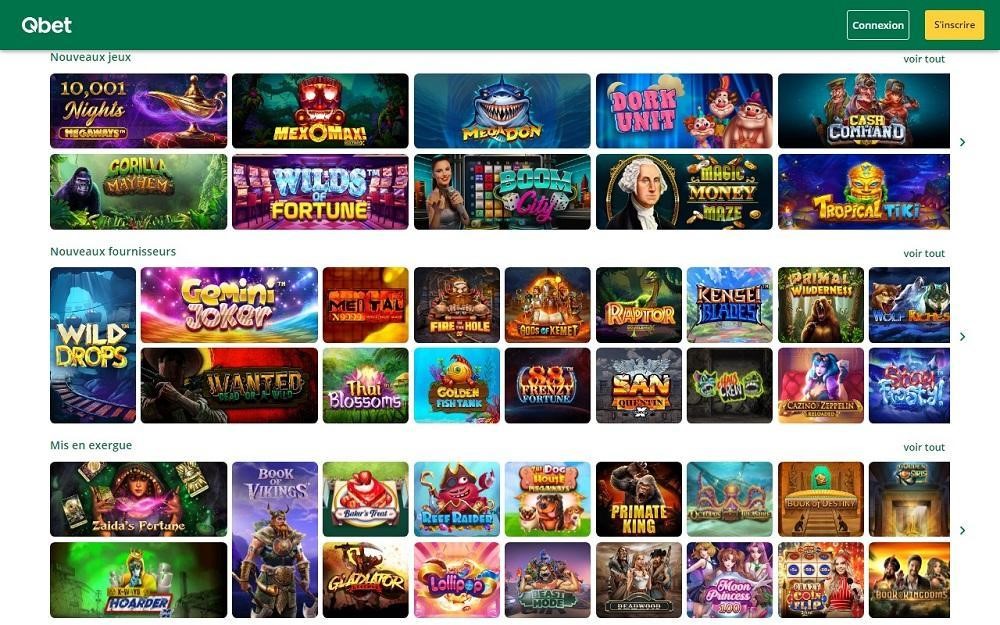Expand Nouveaux jeux row with right chevron

(x=962, y=142)
